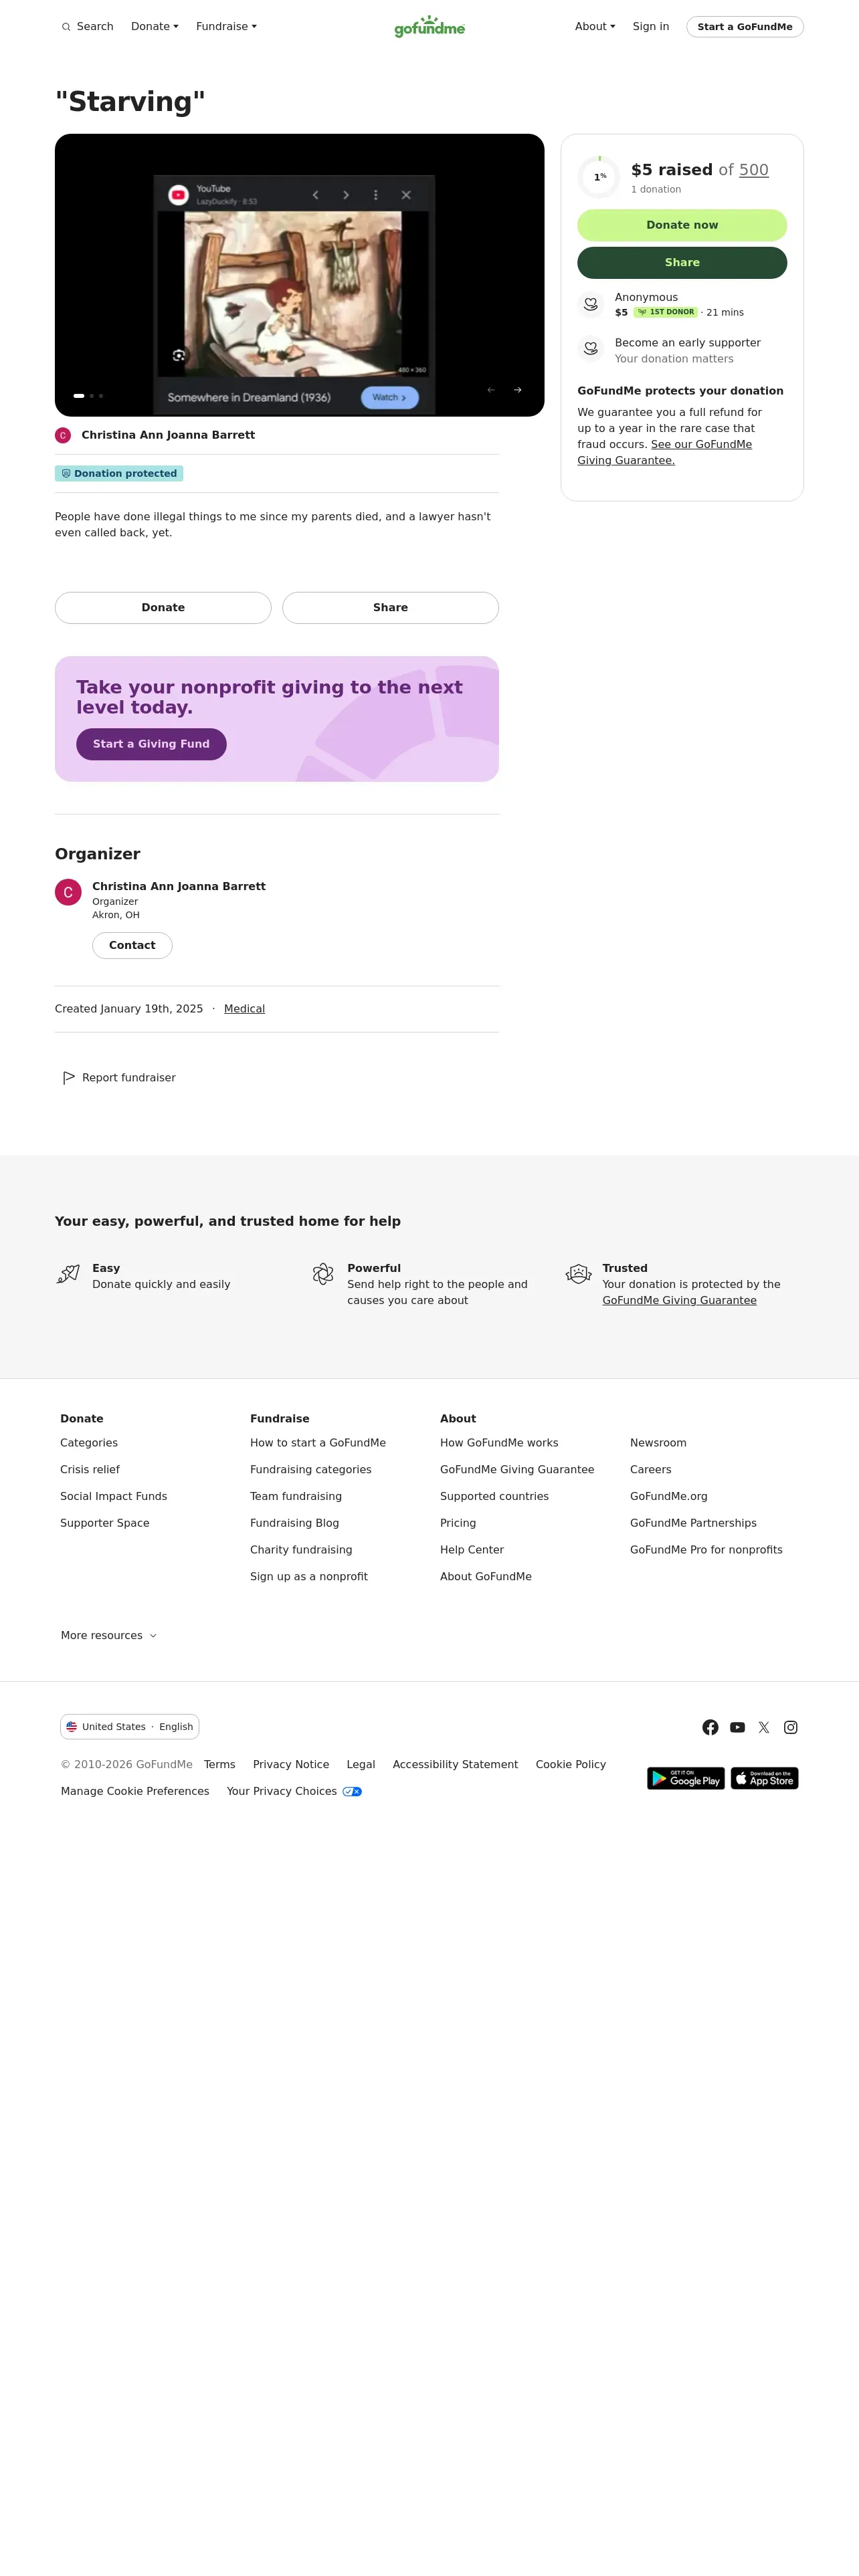Image resolution: width=859 pixels, height=2576 pixels.
Task: Open the About navigation dropdown
Action: coord(595,27)
